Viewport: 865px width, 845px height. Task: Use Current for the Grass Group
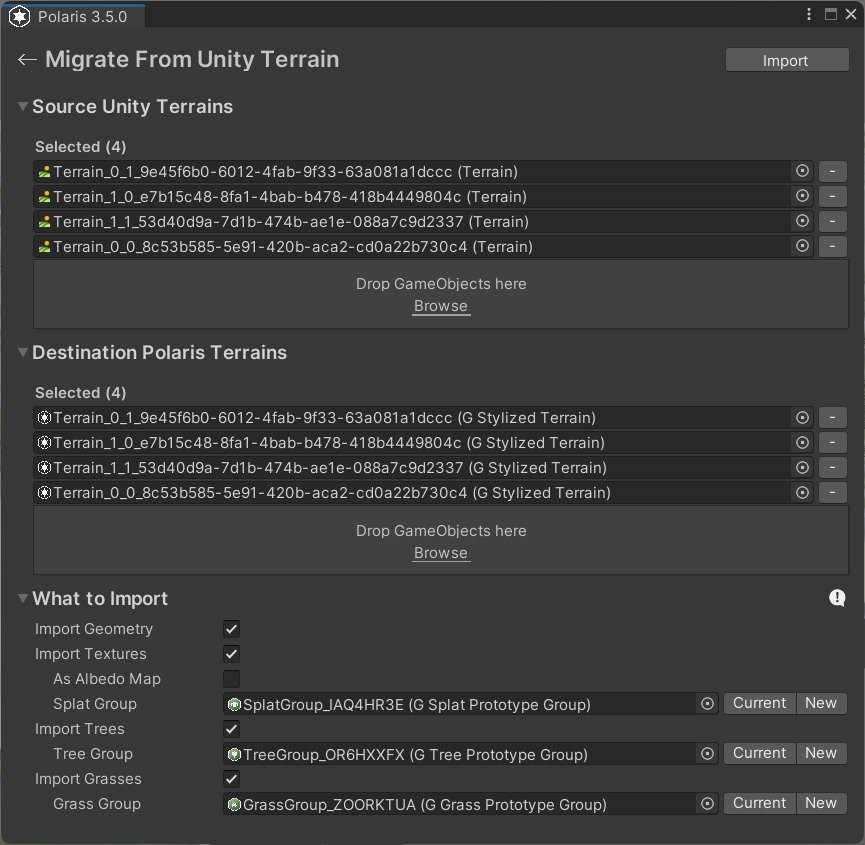760,803
